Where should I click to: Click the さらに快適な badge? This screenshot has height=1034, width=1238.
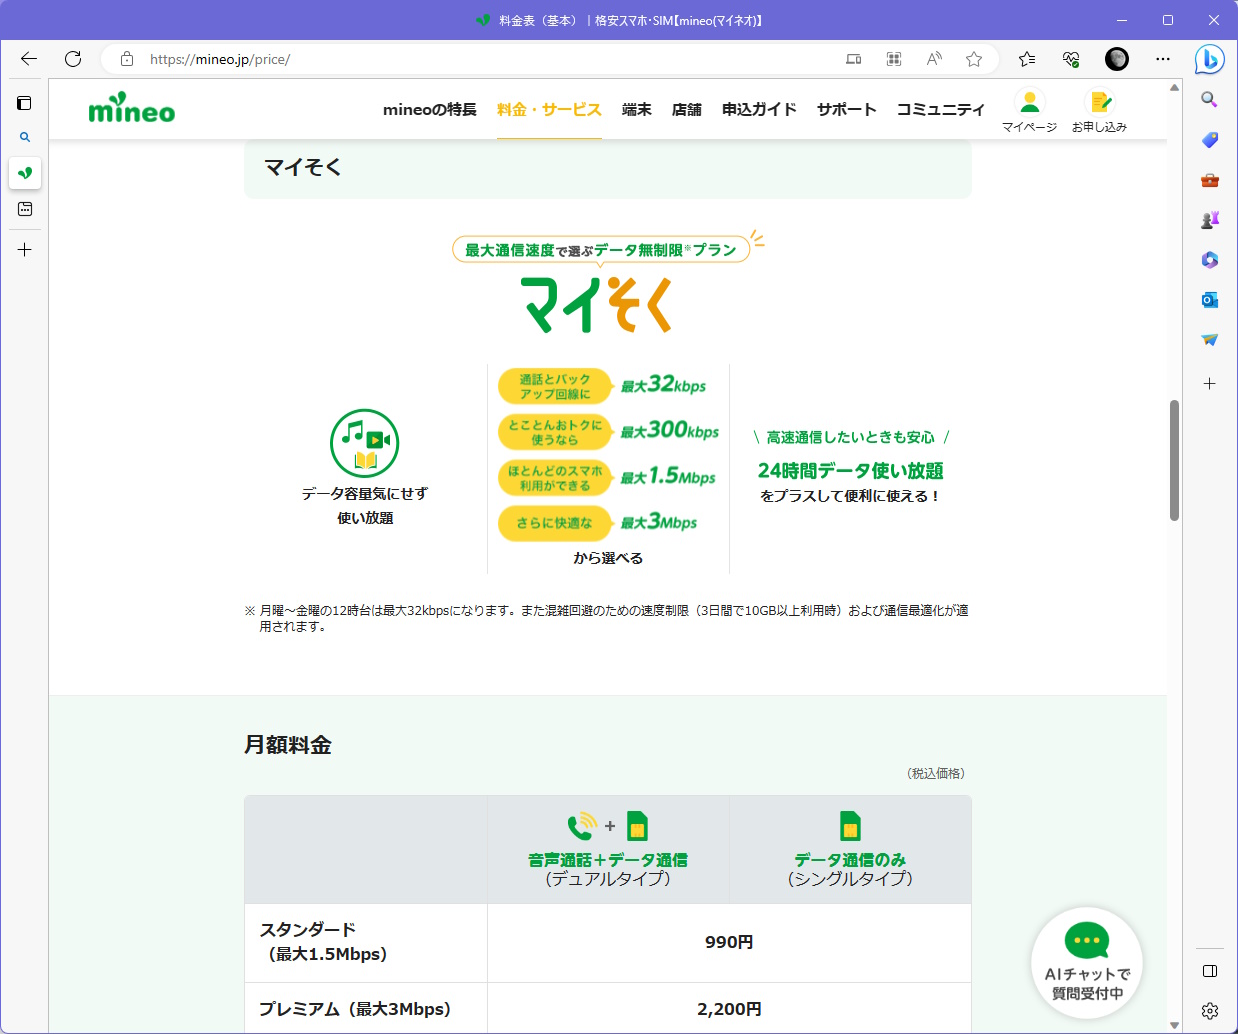click(x=555, y=523)
